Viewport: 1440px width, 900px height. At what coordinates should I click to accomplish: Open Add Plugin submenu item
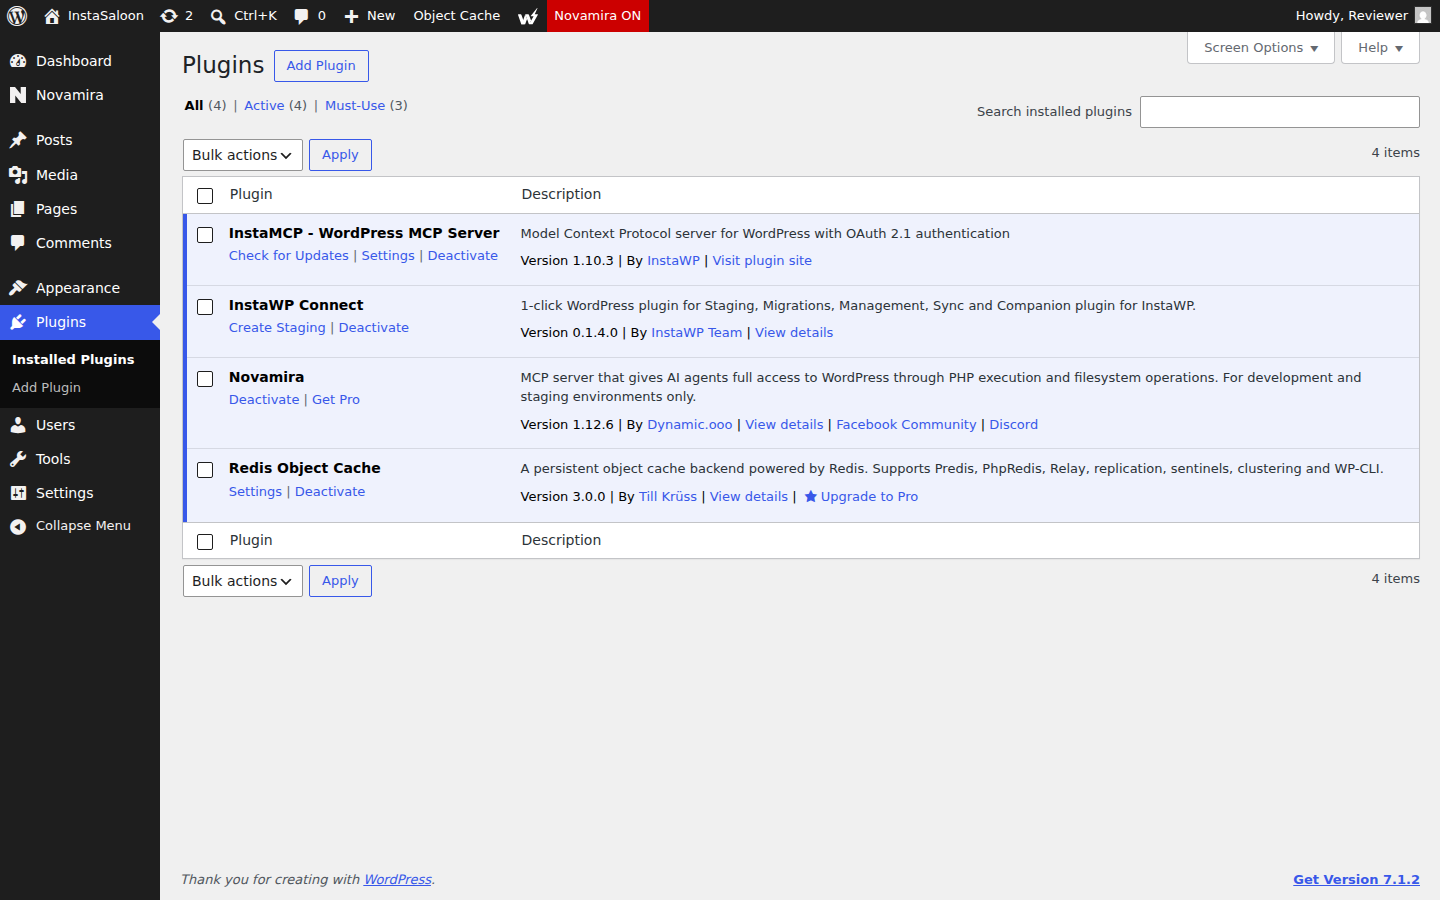pyautogui.click(x=46, y=387)
